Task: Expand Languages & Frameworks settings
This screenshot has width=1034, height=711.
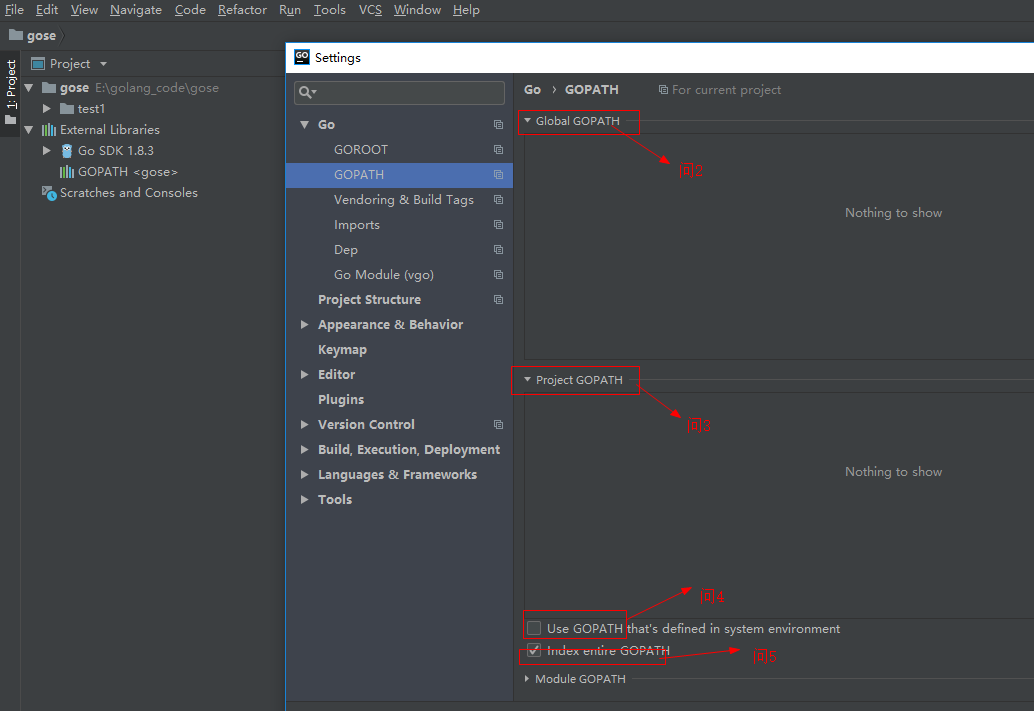Action: point(305,475)
